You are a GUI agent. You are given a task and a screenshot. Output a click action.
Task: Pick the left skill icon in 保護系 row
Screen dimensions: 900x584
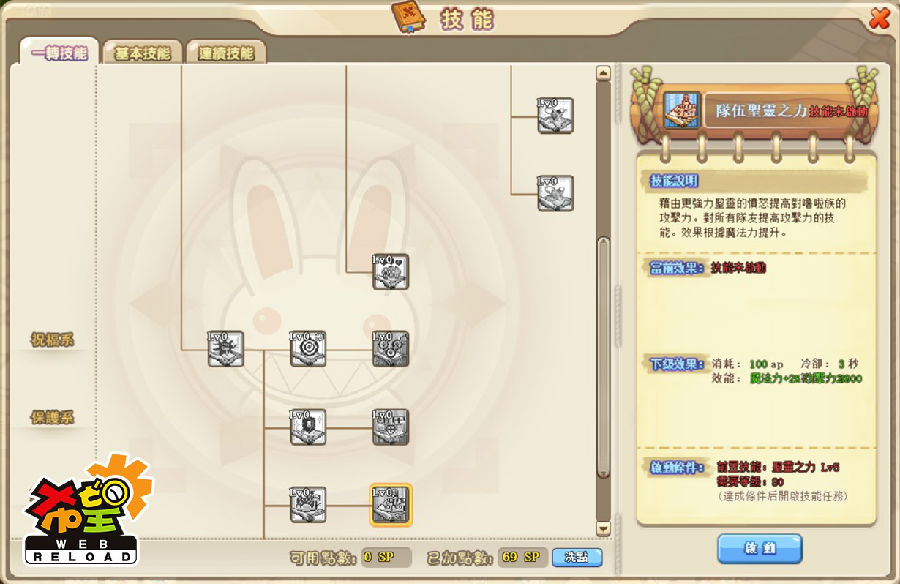point(308,427)
